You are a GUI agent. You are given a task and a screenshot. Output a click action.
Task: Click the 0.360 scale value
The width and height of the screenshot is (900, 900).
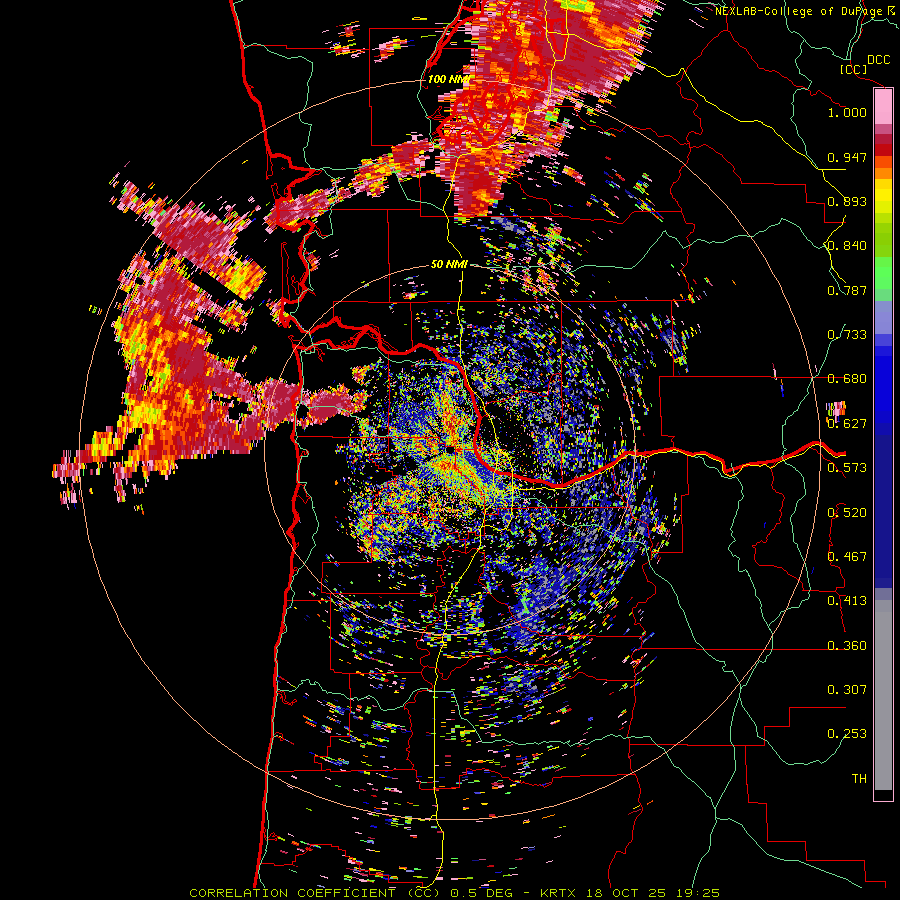point(847,646)
